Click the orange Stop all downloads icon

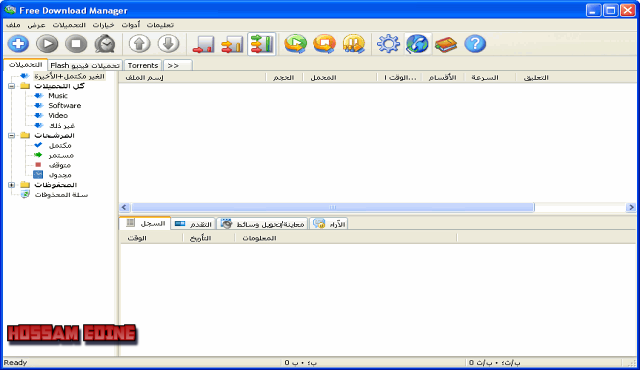coord(324,44)
